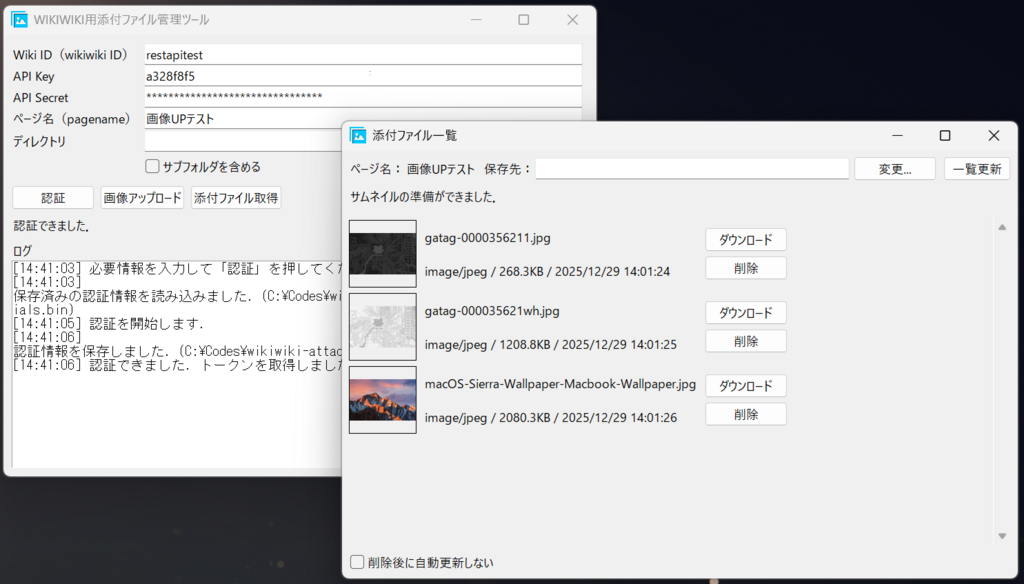Click the scroll down arrow in the file list
Viewport: 1024px width, 584px height.
pyautogui.click(x=1002, y=536)
